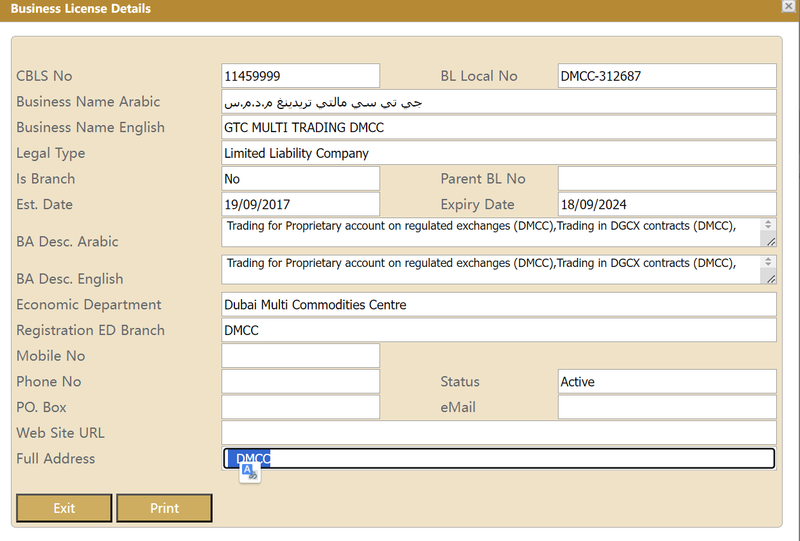
Task: Click the Parent BL No label
Action: tap(483, 179)
